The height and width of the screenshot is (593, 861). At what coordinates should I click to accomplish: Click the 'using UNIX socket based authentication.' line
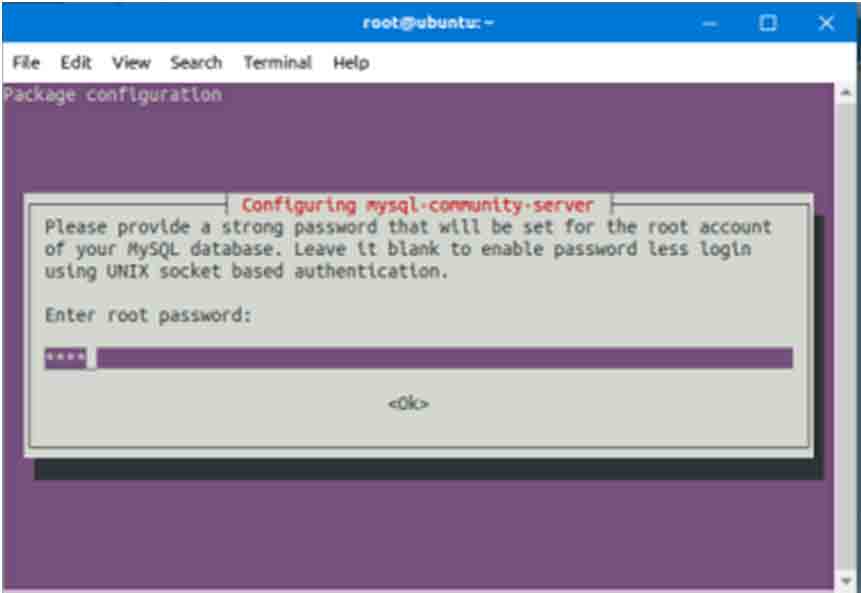(247, 271)
